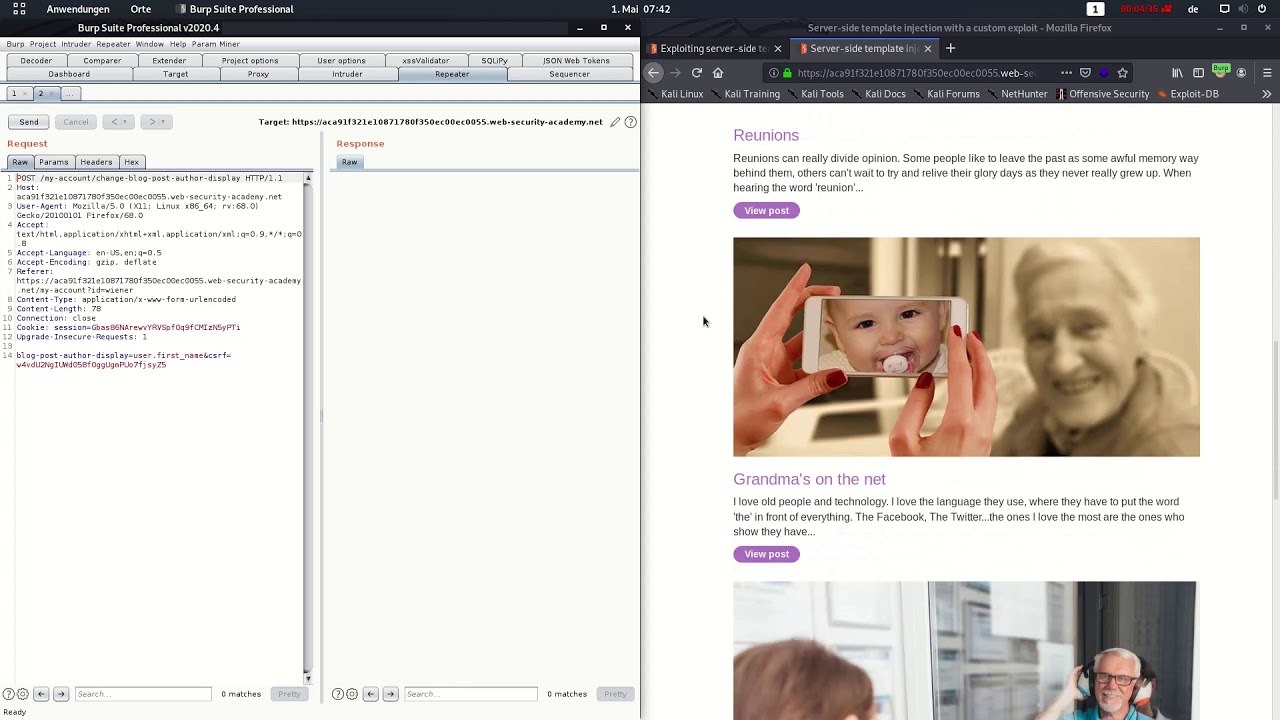Switch to the Intruder tab
Image resolution: width=1280 pixels, height=720 pixels.
[x=347, y=74]
